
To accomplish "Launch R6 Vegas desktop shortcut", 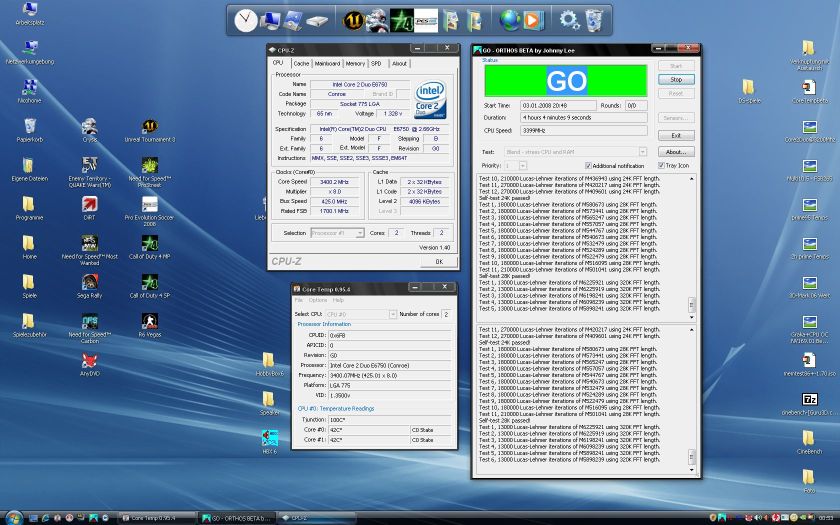I will coord(149,326).
